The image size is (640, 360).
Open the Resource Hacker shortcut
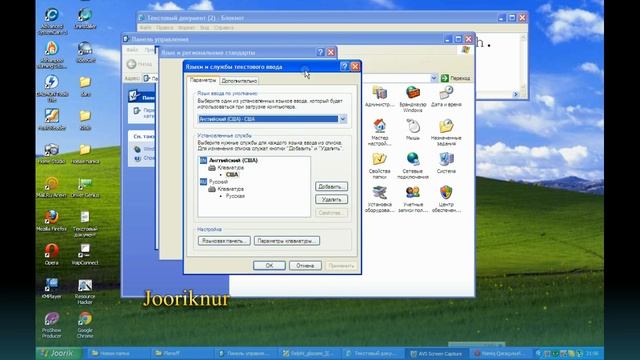pos(85,291)
